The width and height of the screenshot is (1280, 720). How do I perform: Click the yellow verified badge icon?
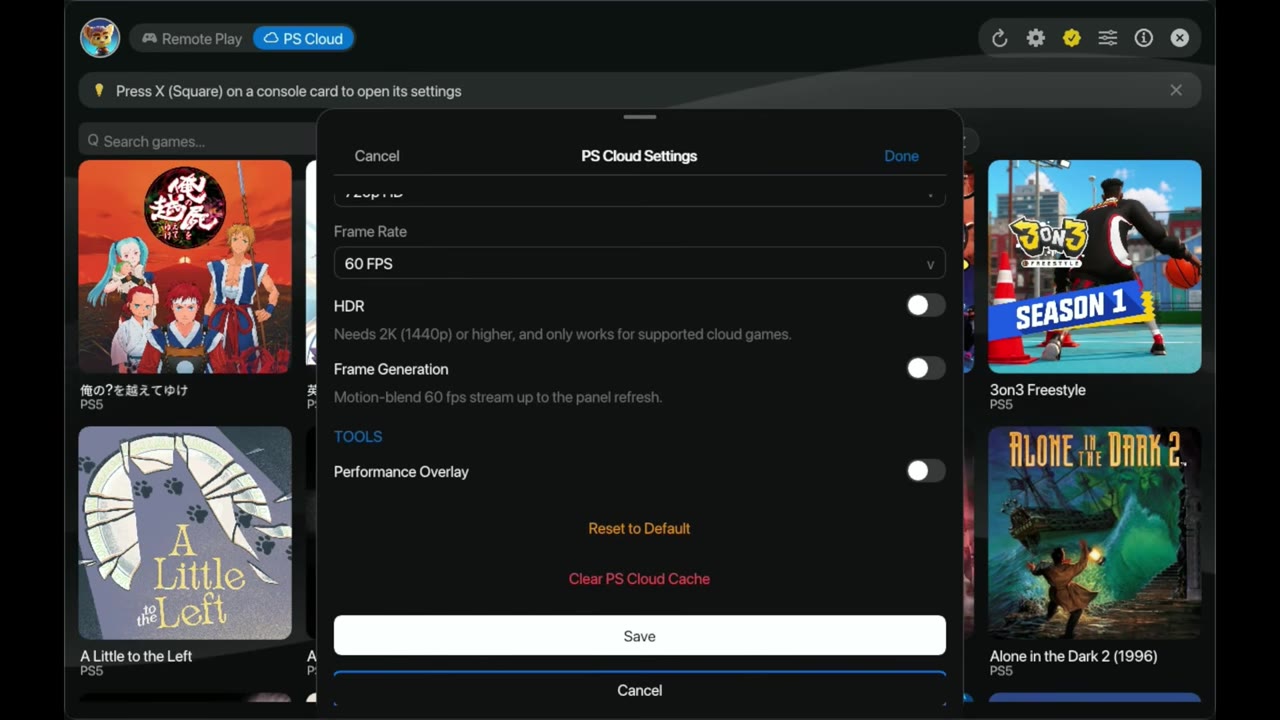[x=1072, y=38]
